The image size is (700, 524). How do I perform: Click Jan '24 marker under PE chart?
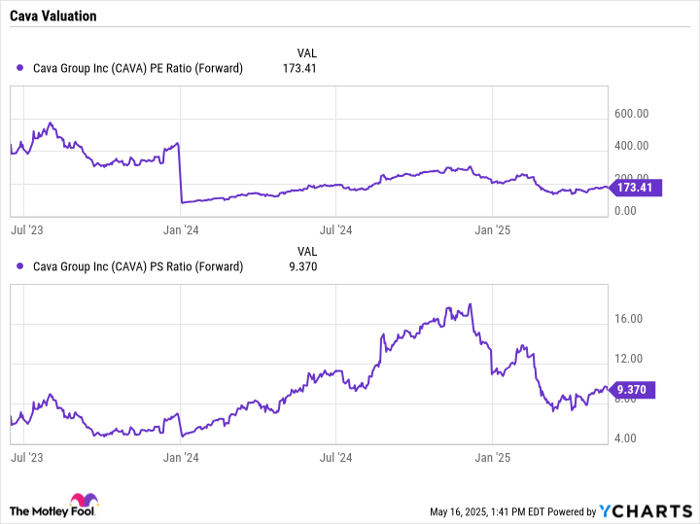point(180,230)
